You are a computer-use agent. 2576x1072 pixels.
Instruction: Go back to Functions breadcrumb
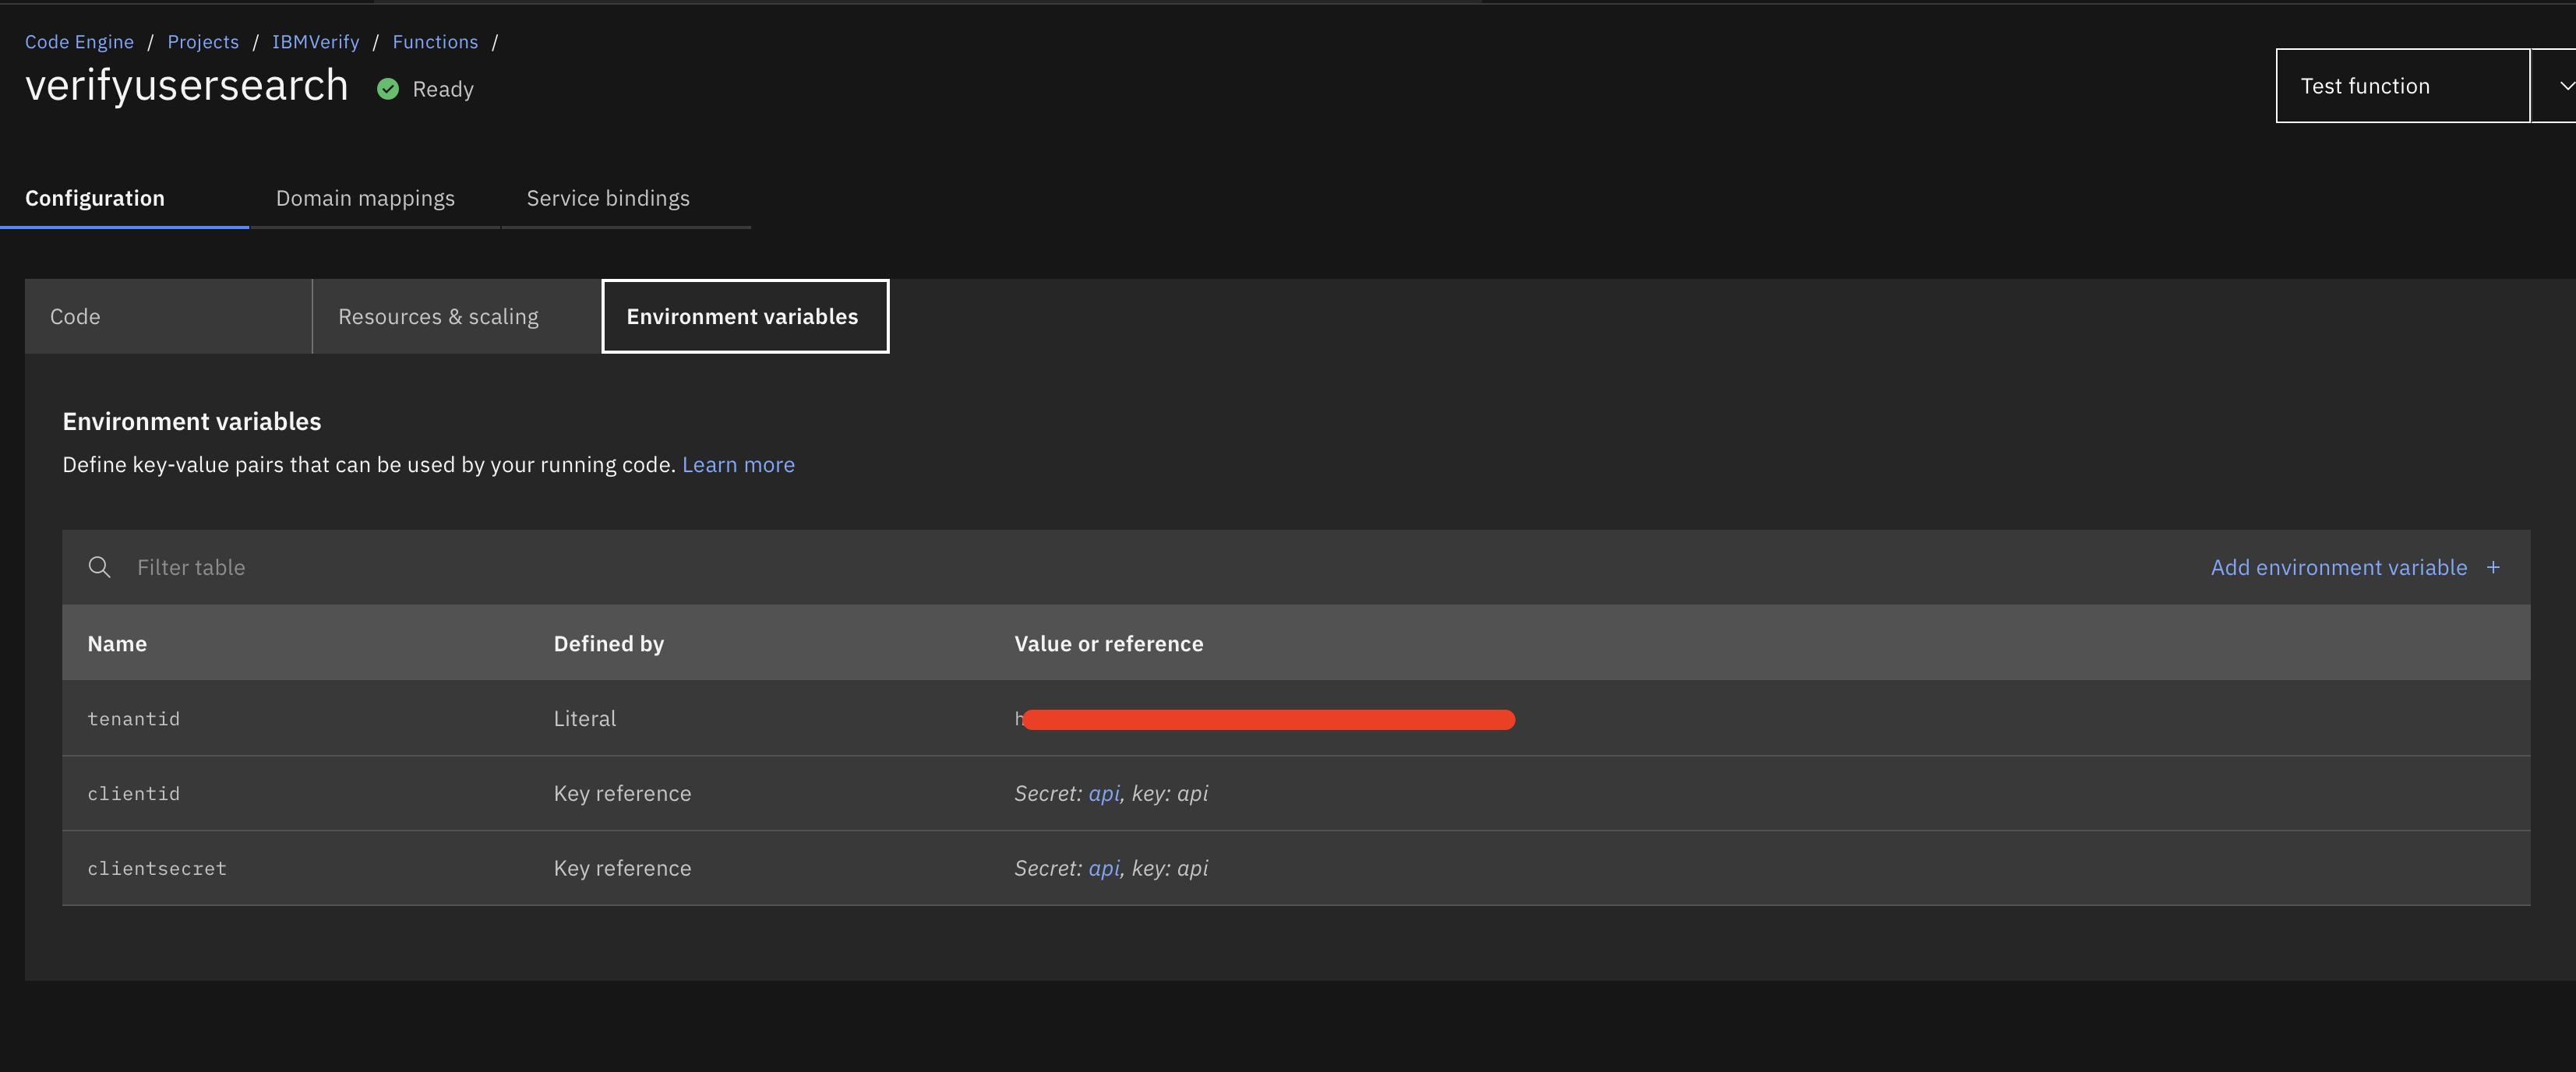click(435, 42)
